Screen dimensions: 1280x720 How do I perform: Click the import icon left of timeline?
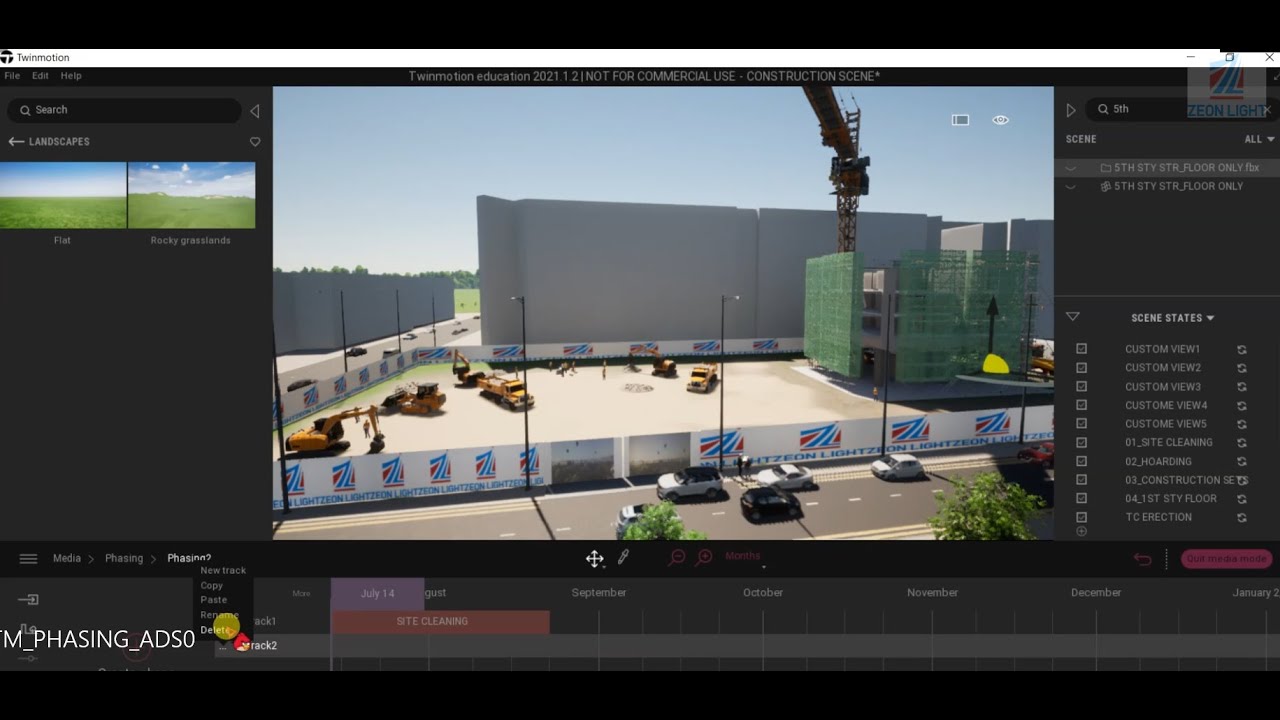[x=28, y=600]
